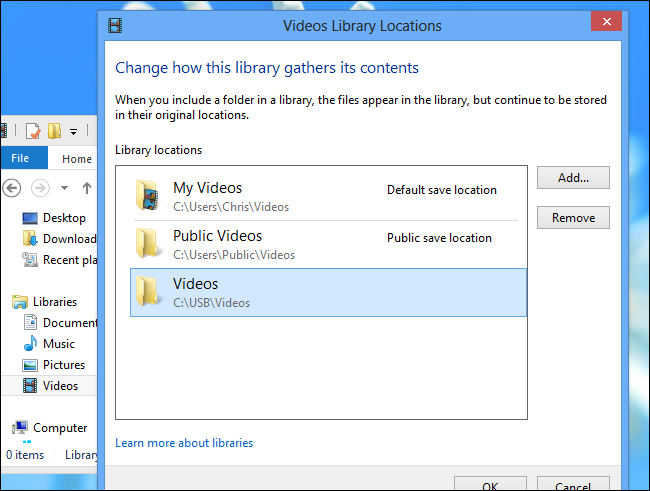Click the Up arrow in Explorer navigation
Image resolution: width=650 pixels, height=491 pixels.
[x=87, y=188]
